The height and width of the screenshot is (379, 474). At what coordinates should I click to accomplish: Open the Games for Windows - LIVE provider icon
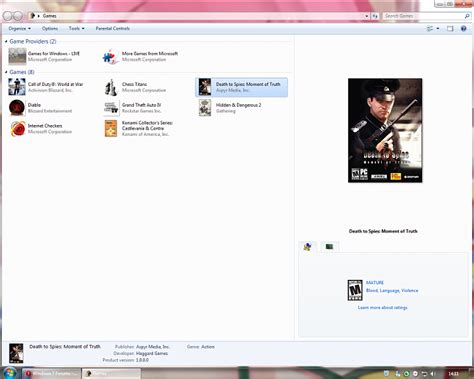tap(17, 56)
